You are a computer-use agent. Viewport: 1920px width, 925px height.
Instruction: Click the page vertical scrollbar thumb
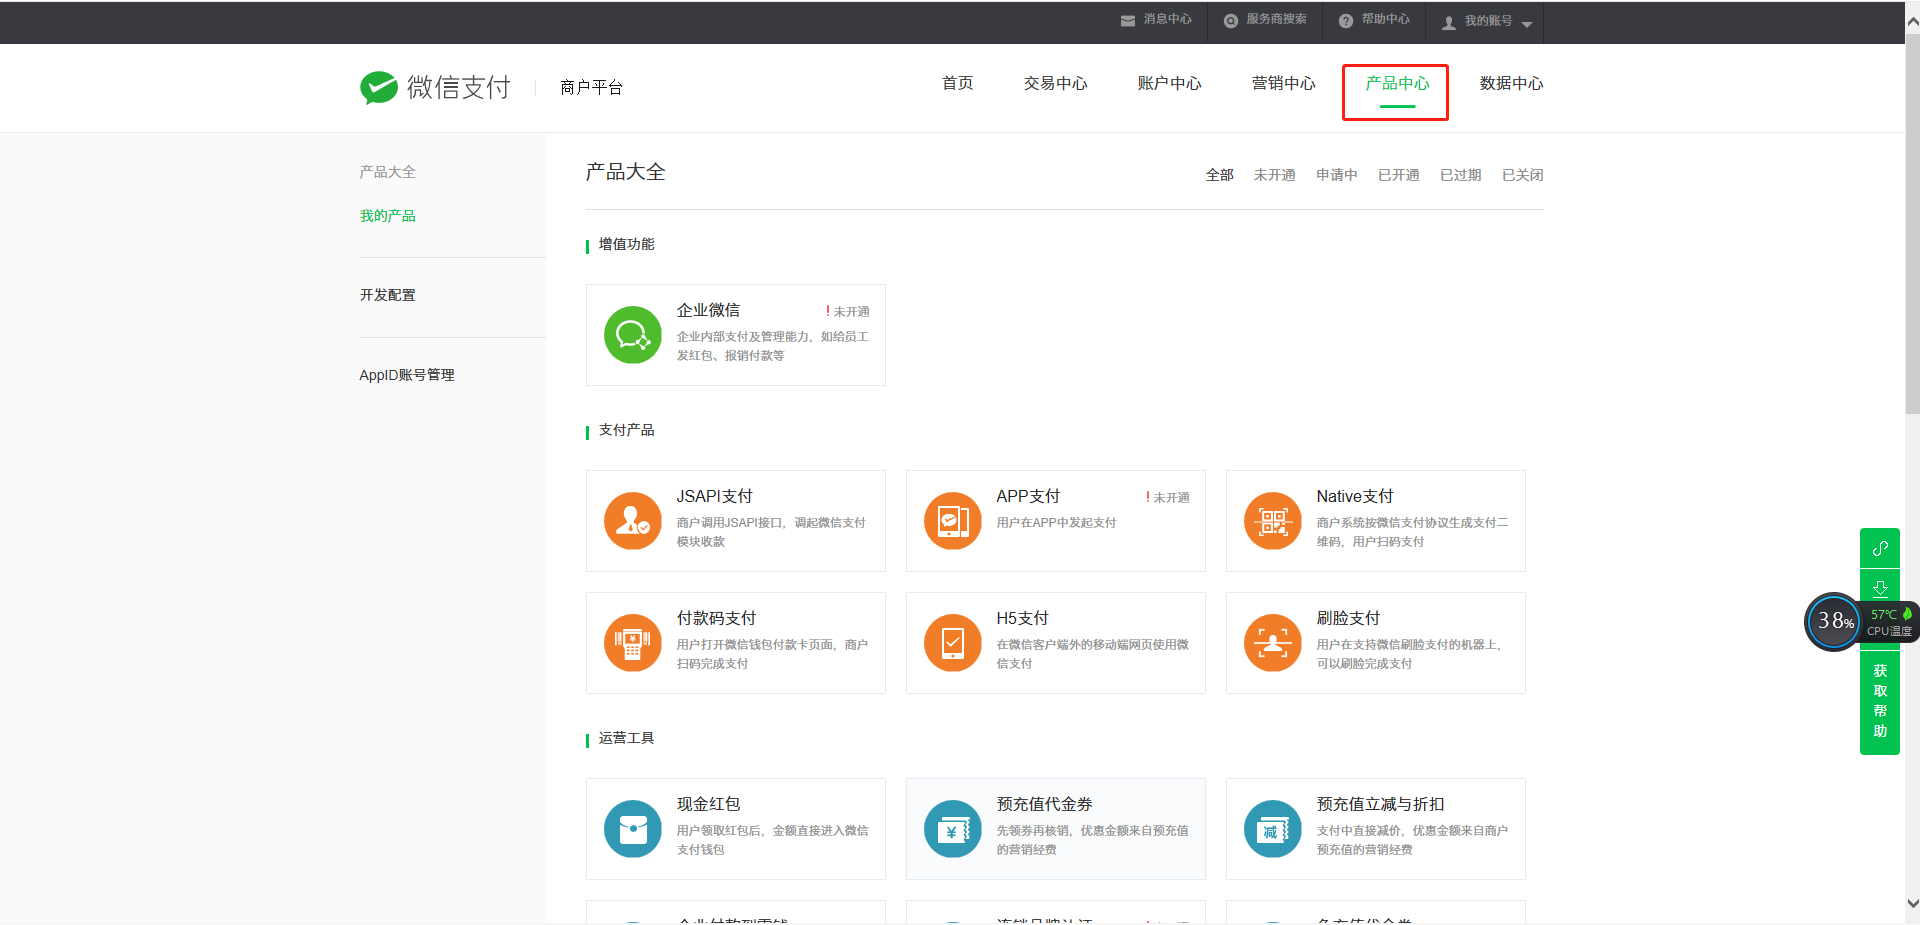pyautogui.click(x=1912, y=220)
